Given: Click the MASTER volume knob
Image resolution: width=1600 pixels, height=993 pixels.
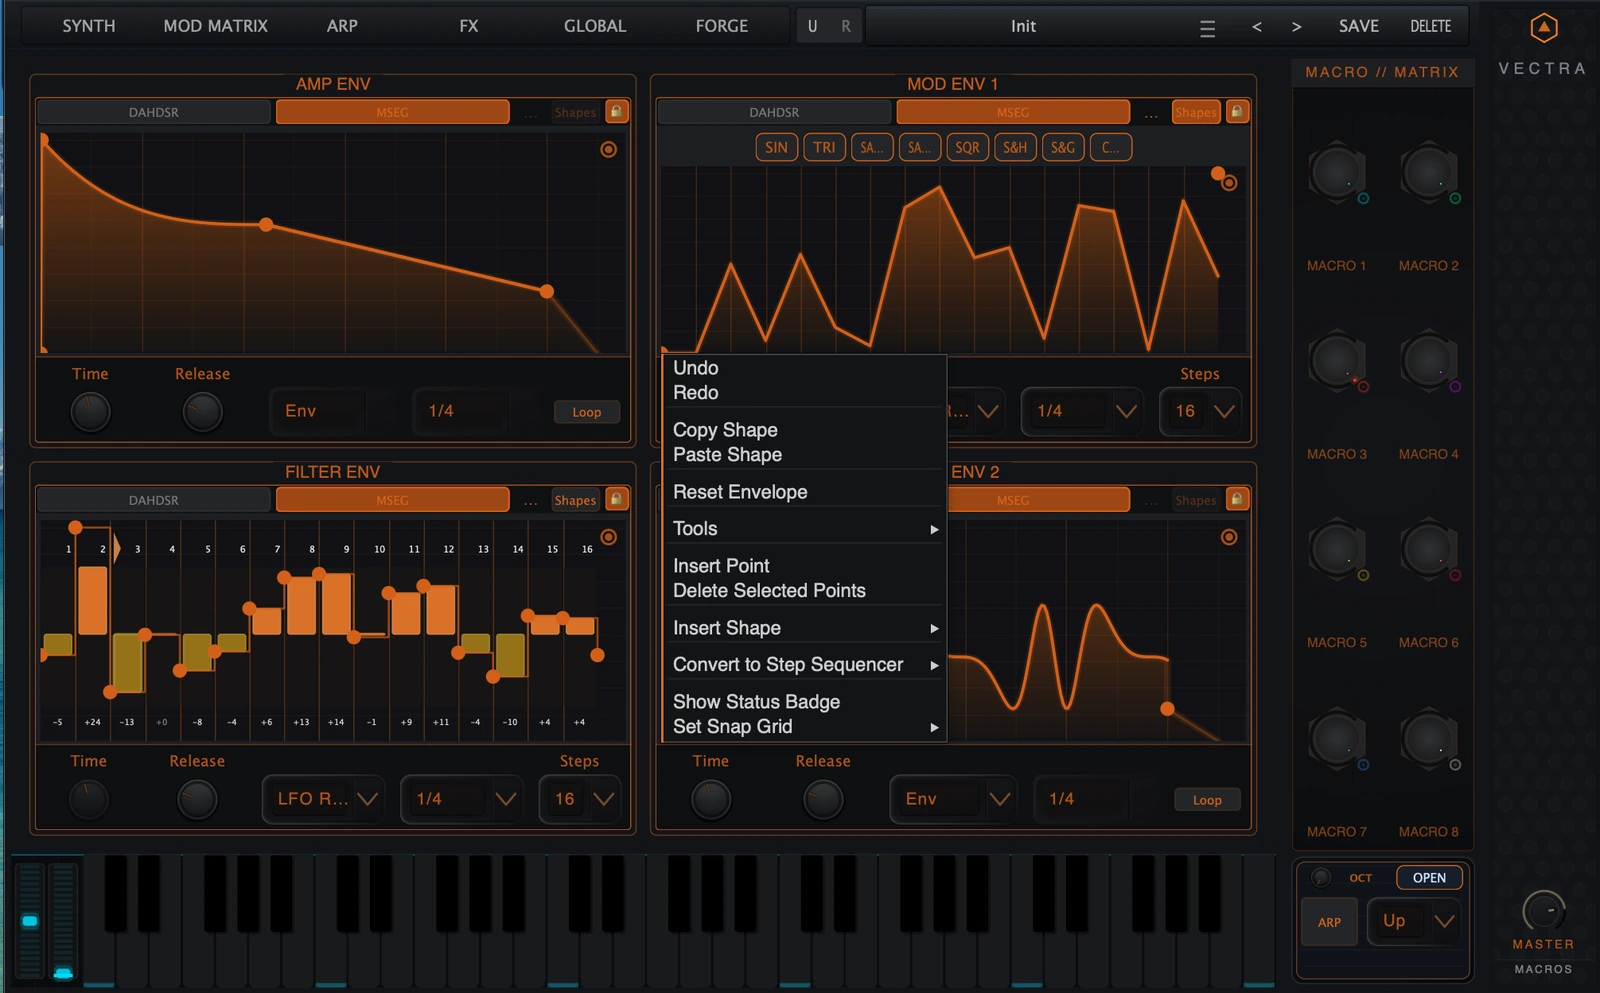Looking at the screenshot, I should tap(1544, 911).
